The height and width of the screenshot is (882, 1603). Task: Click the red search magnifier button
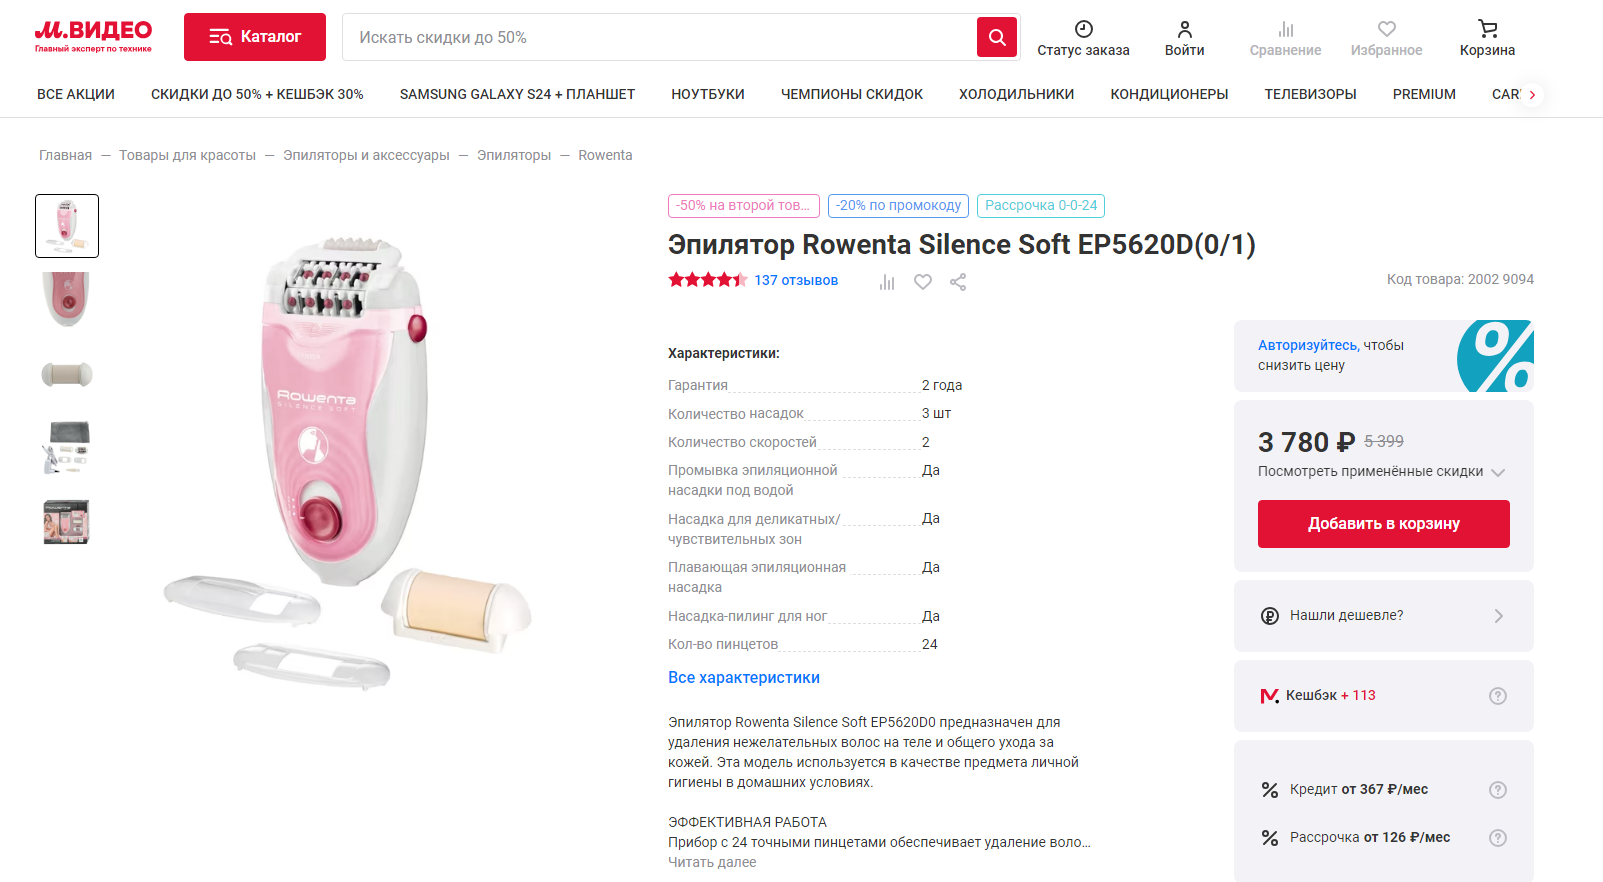tap(996, 38)
